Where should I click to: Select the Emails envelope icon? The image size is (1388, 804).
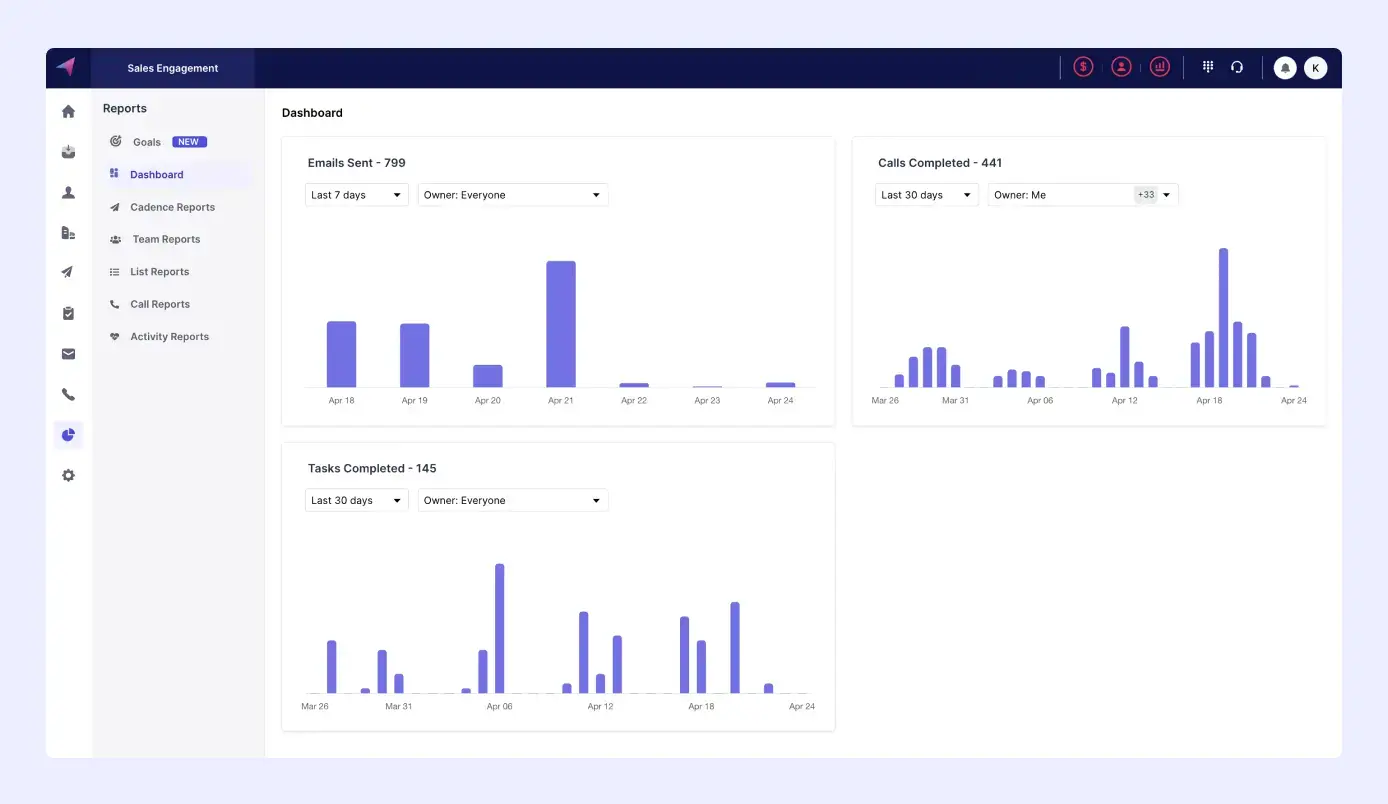pos(68,353)
